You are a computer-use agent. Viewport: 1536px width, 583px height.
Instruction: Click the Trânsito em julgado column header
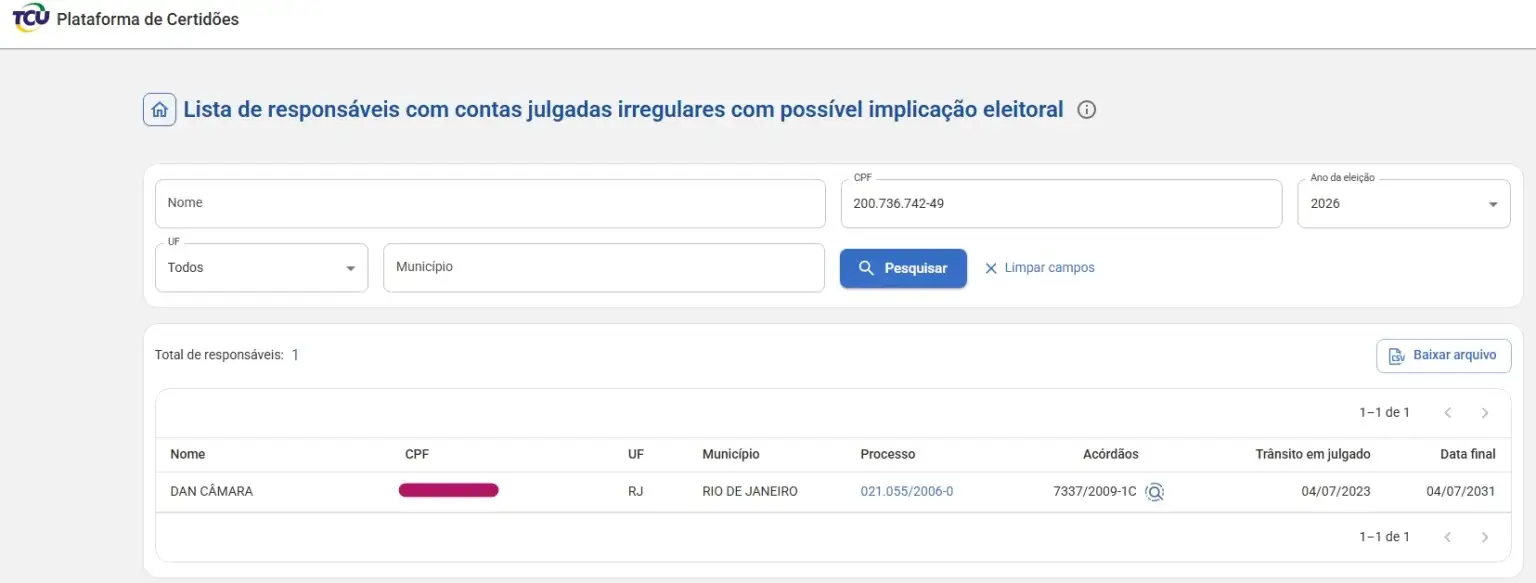[x=1313, y=455]
